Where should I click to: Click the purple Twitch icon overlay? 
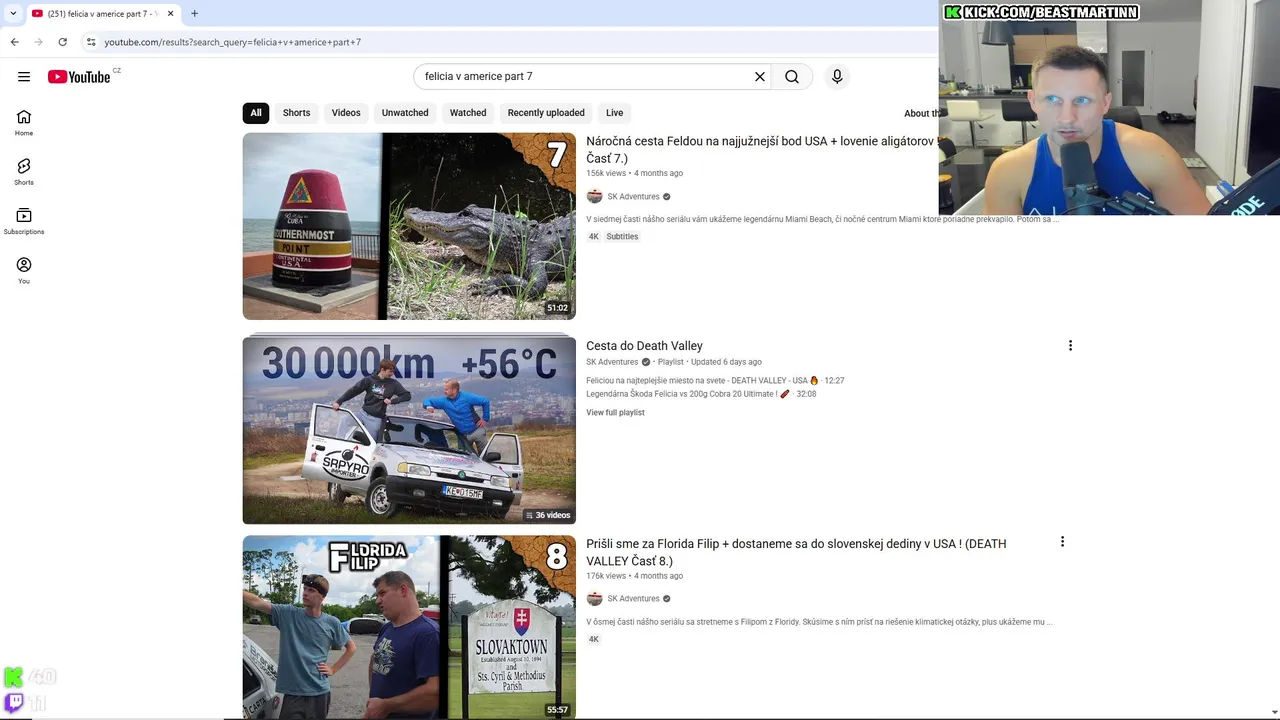[14, 703]
